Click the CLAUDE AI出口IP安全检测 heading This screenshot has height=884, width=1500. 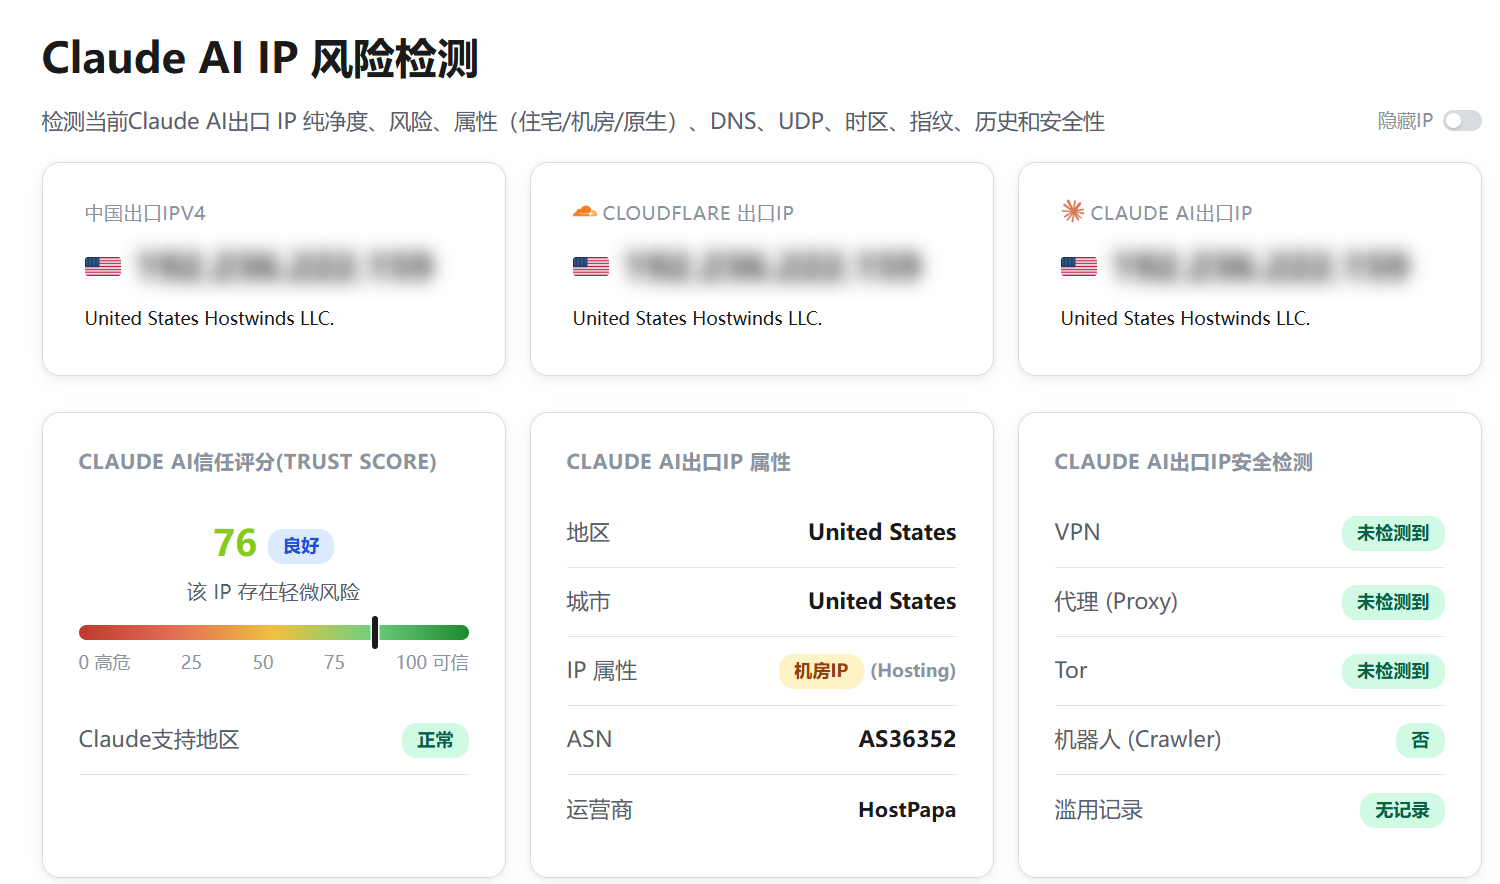click(1184, 462)
